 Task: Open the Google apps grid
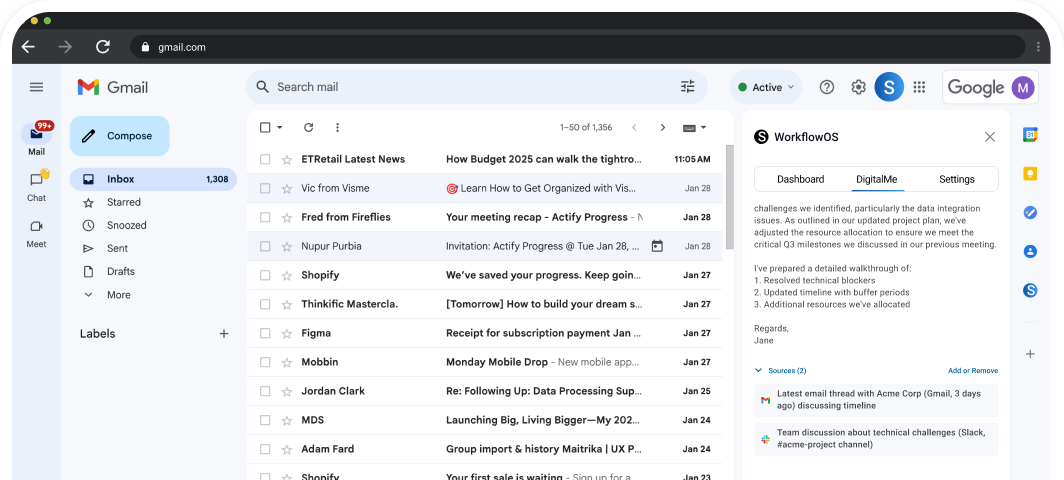919,87
